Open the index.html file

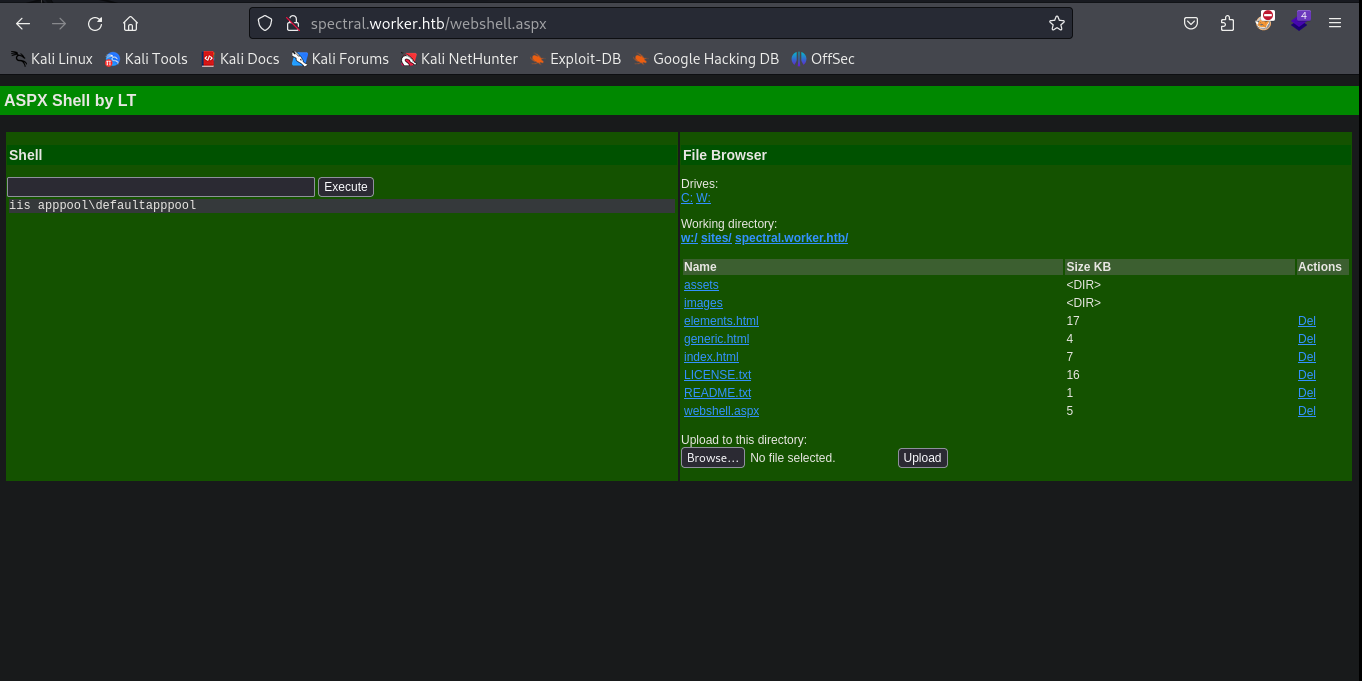(x=711, y=357)
